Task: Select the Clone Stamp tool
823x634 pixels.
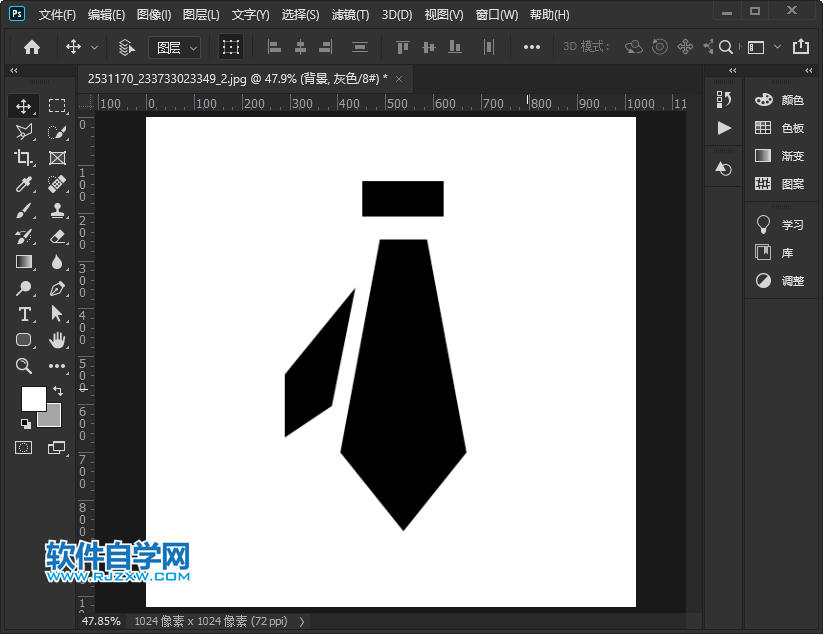Action: tap(57, 210)
